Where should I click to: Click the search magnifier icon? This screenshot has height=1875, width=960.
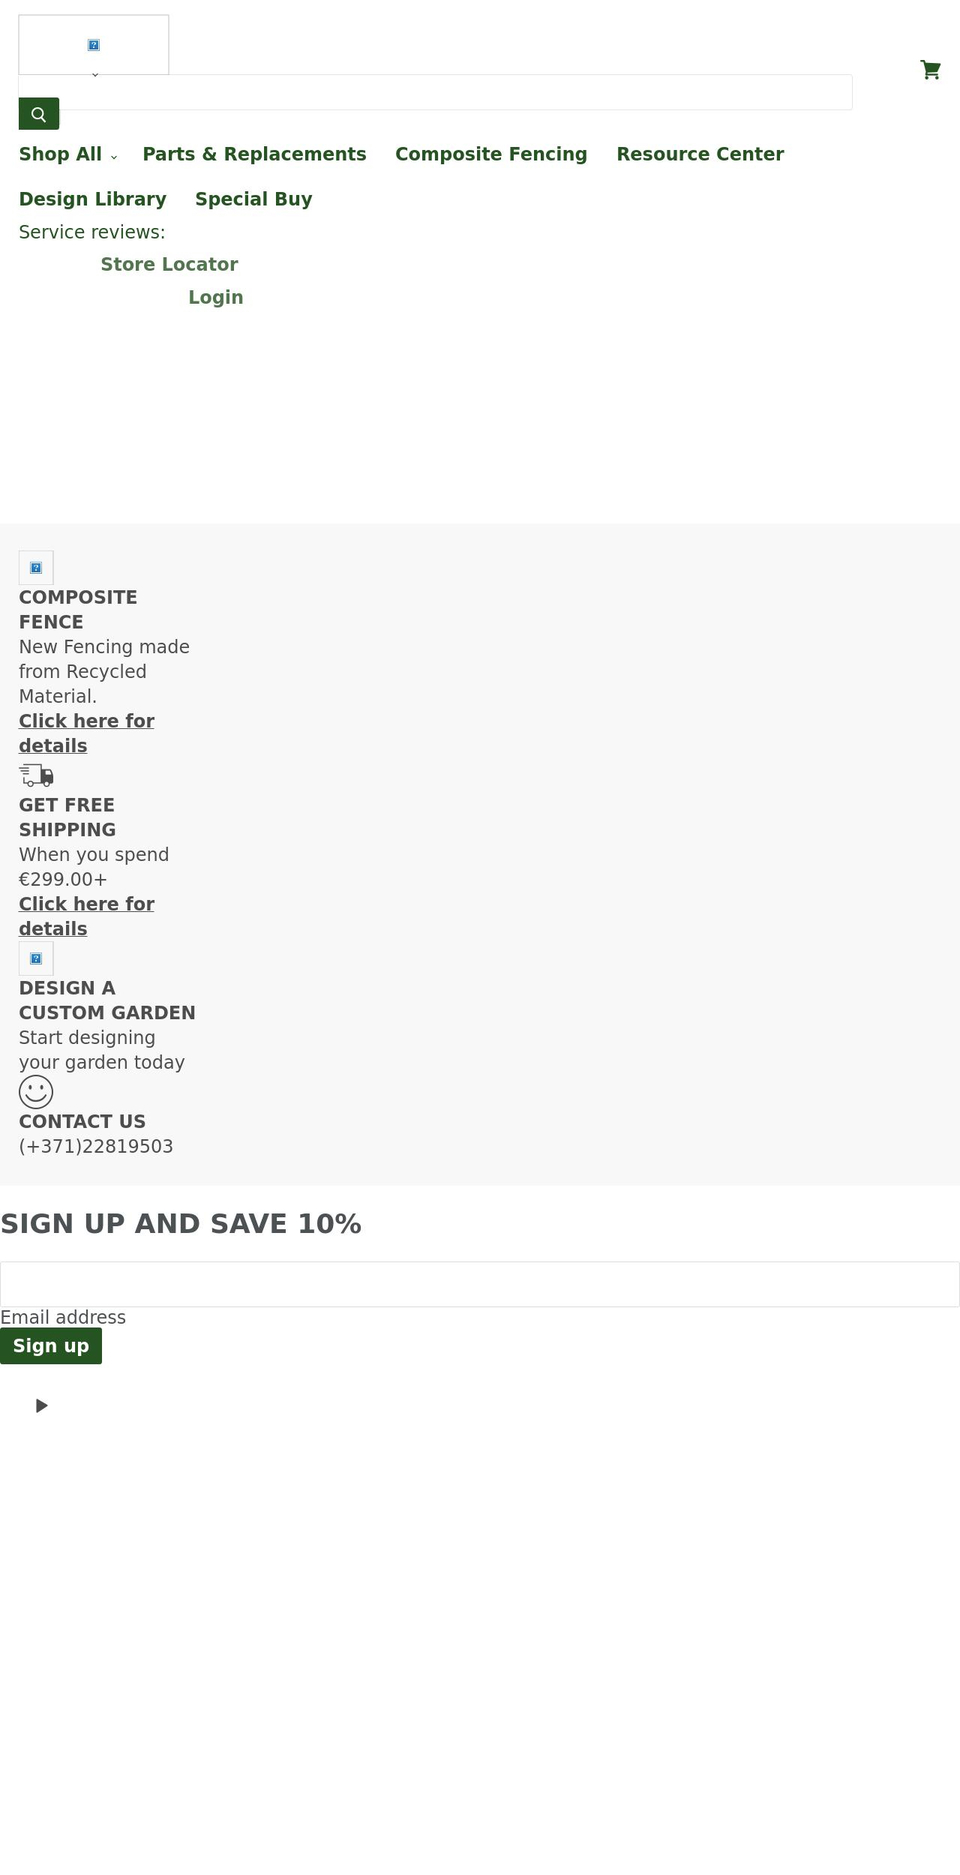38,113
